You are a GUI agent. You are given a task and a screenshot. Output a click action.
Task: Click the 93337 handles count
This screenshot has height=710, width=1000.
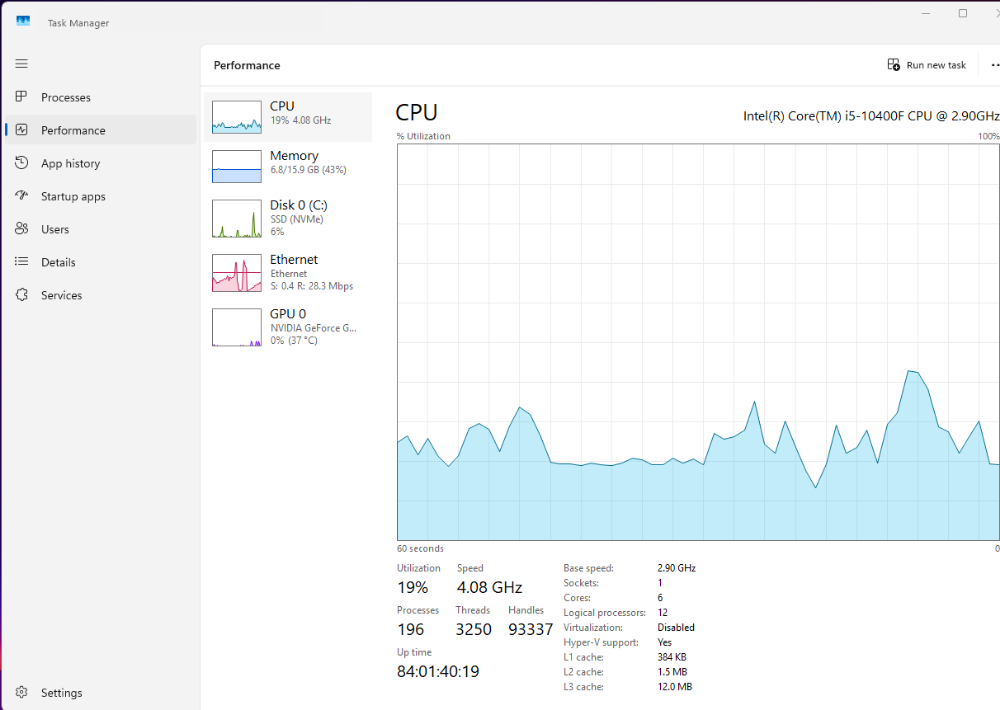pyautogui.click(x=530, y=630)
